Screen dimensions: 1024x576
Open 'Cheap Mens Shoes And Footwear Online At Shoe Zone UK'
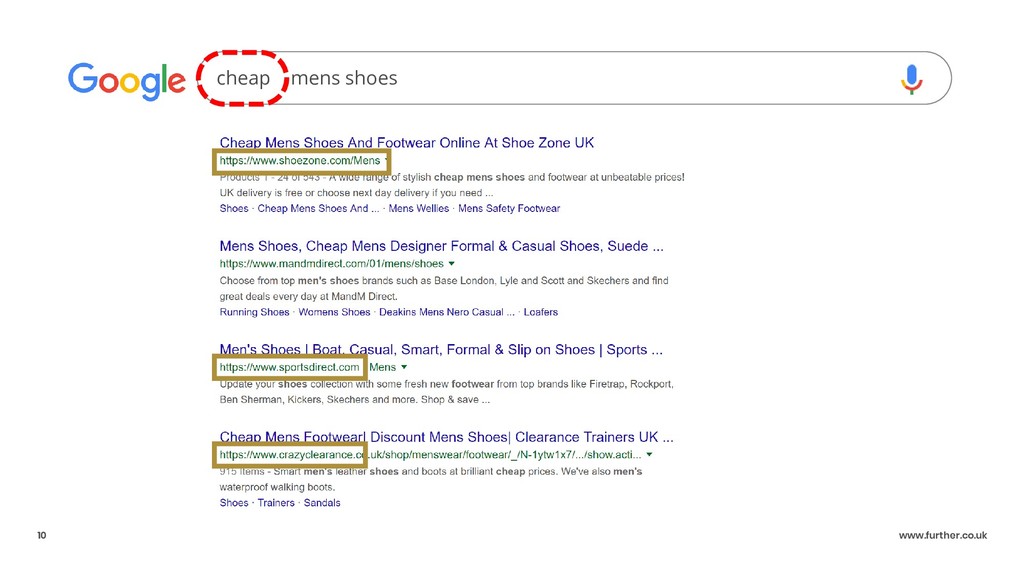tap(407, 142)
